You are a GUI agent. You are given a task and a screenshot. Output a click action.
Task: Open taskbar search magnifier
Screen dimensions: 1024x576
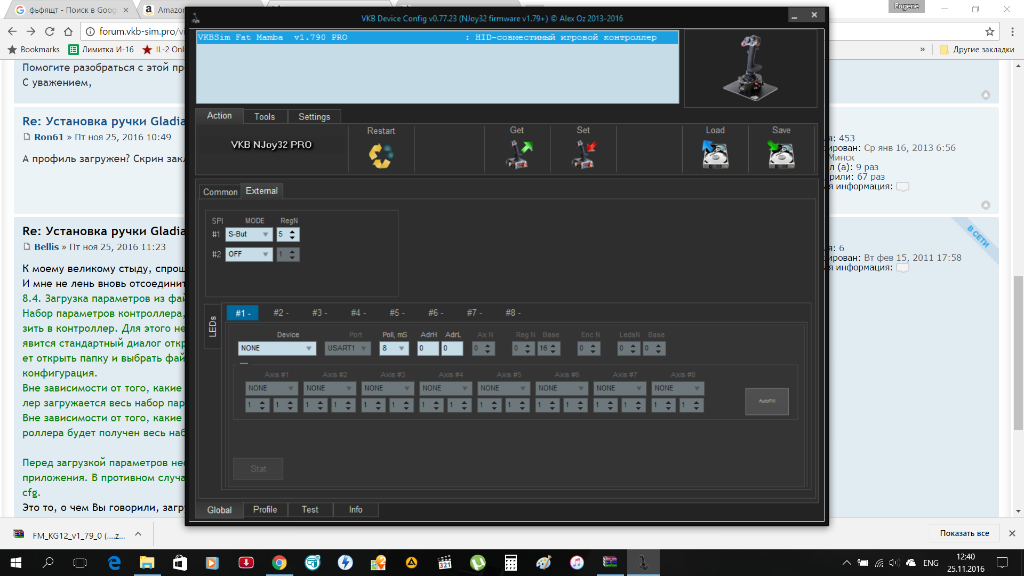tap(48, 562)
